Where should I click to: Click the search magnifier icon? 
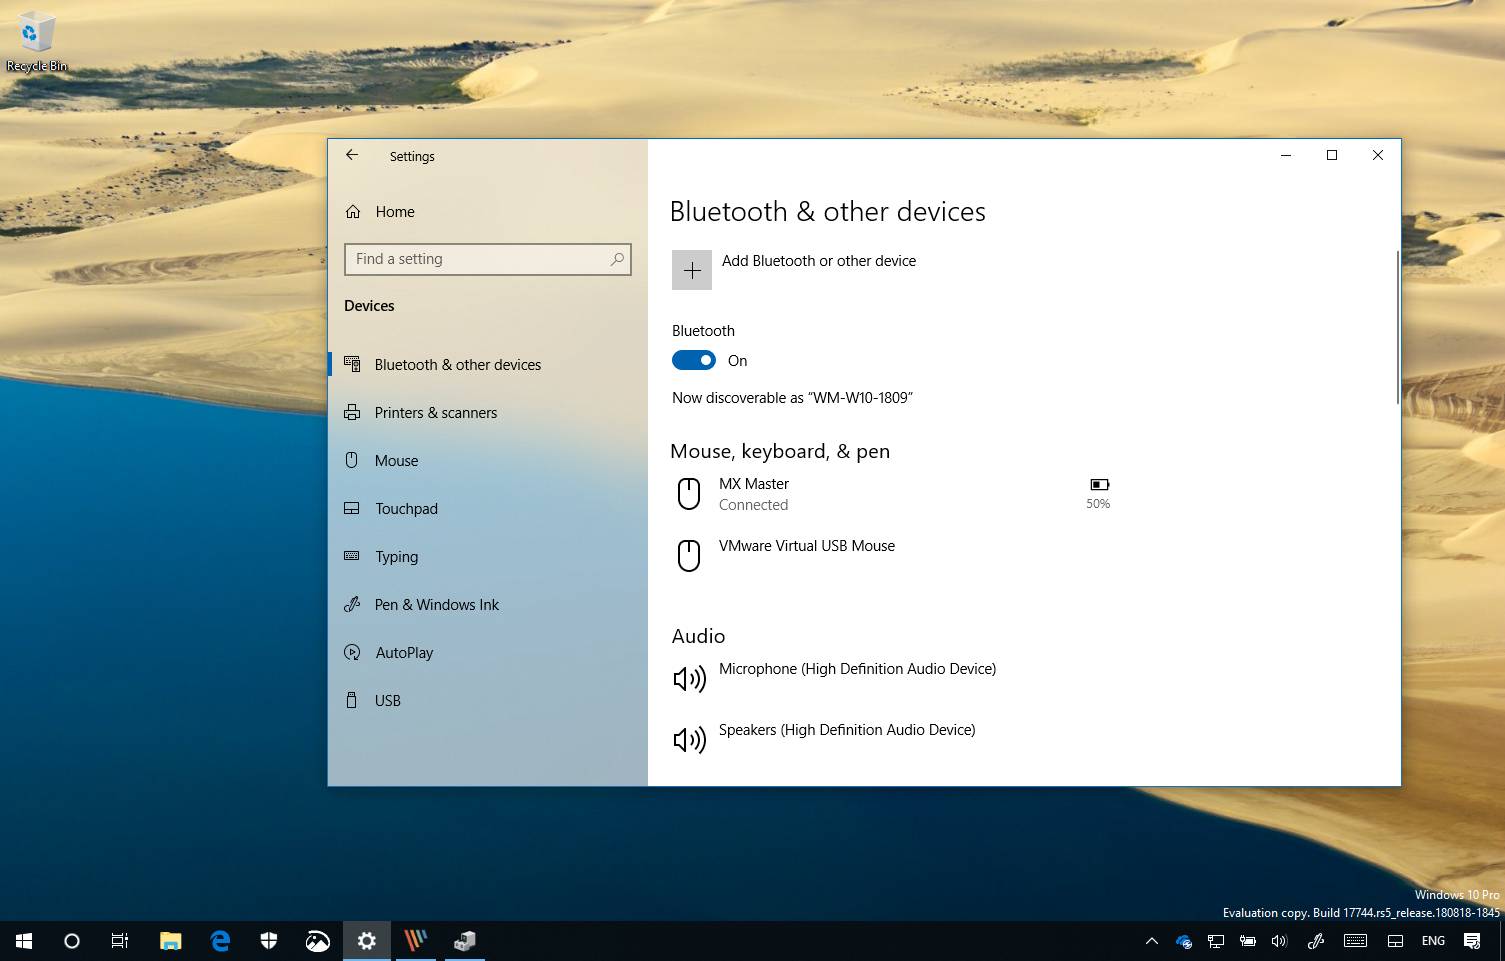coord(617,259)
